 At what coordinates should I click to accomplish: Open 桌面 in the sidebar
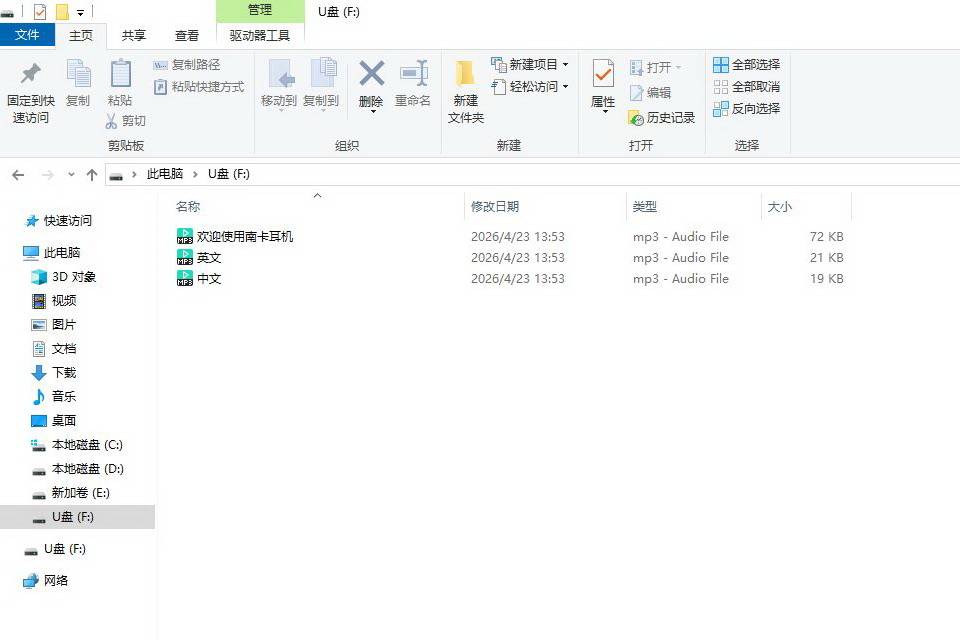(x=54, y=420)
